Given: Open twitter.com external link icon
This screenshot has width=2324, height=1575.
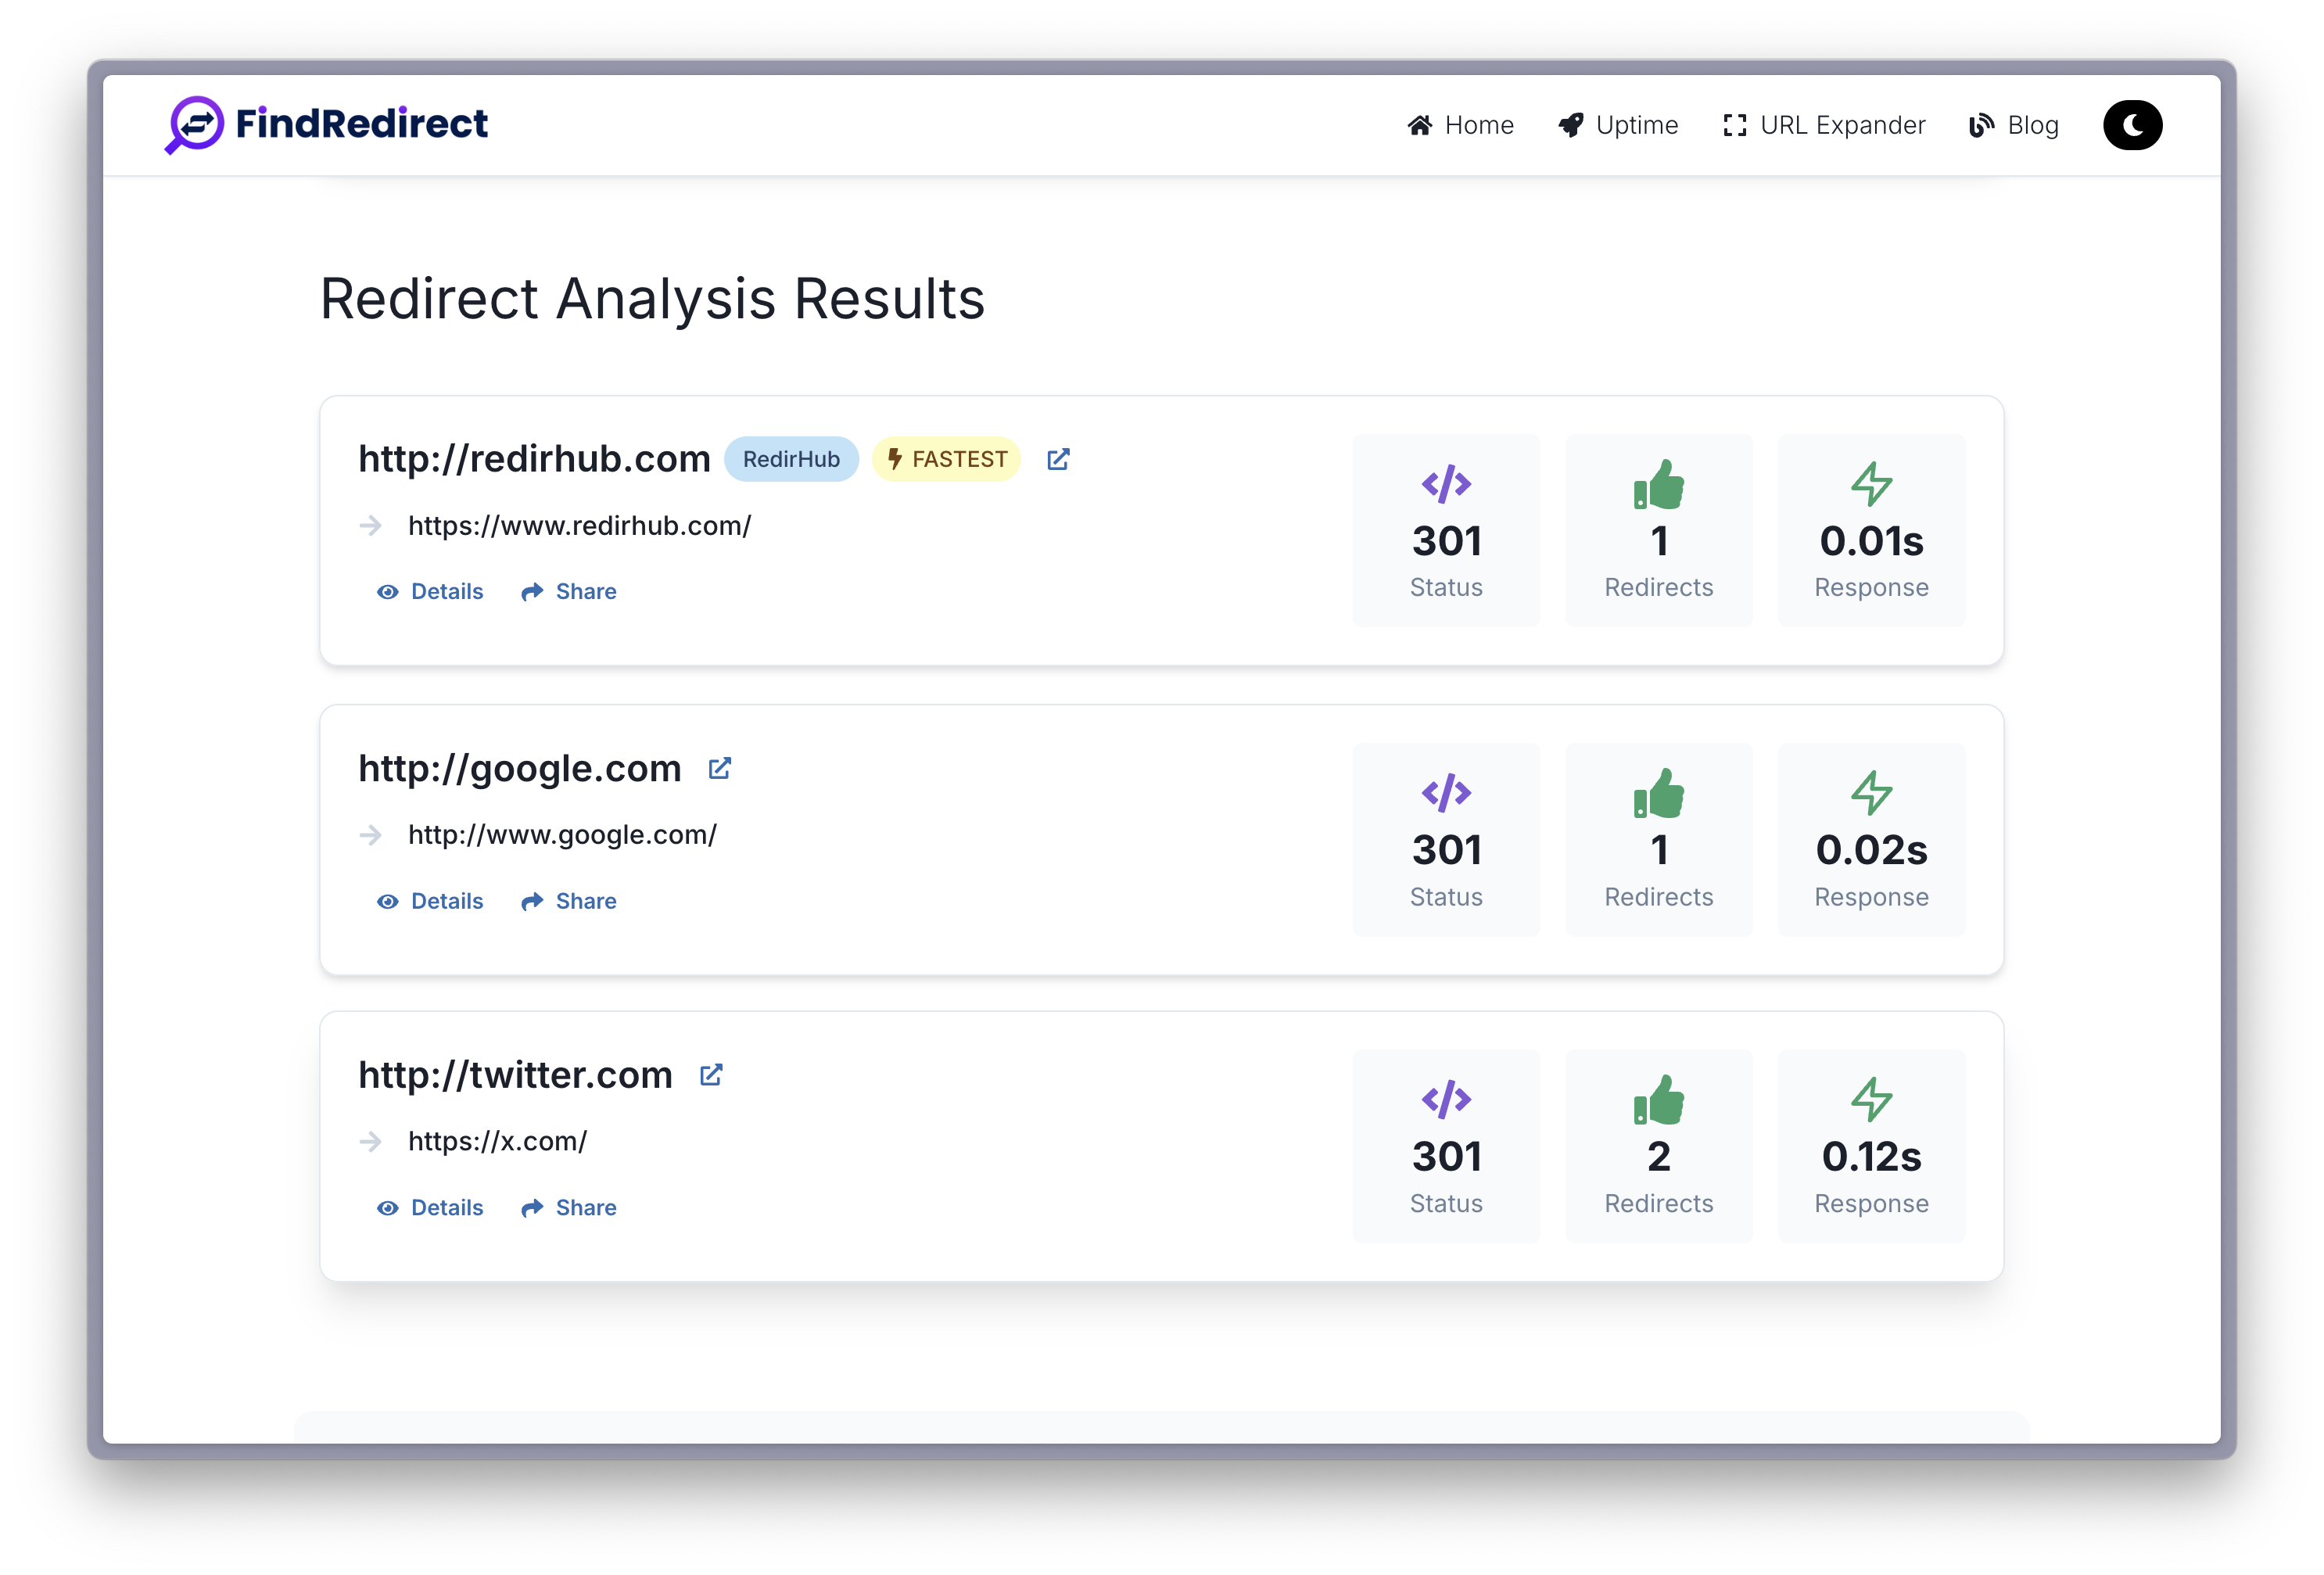Looking at the screenshot, I should pos(711,1075).
